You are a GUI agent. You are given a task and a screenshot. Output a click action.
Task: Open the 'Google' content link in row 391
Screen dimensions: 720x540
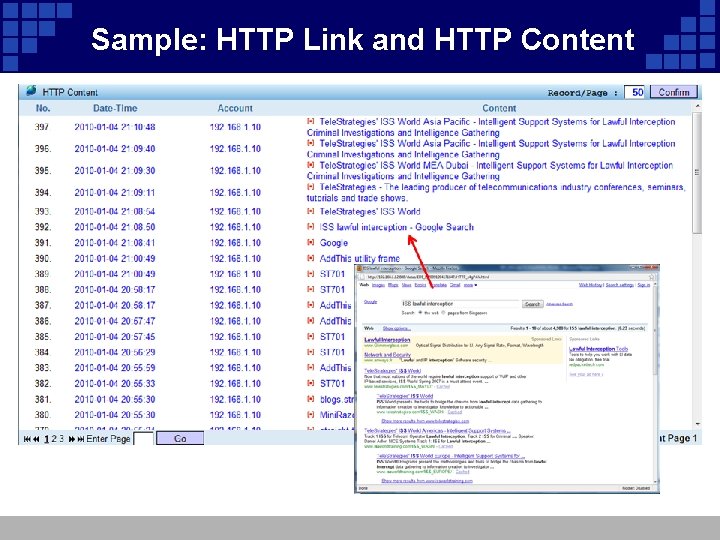click(x=333, y=242)
